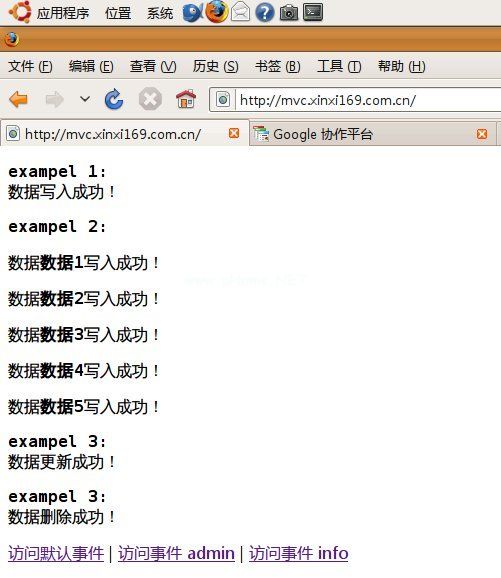Click the Firefox back arrow button

coord(18,99)
